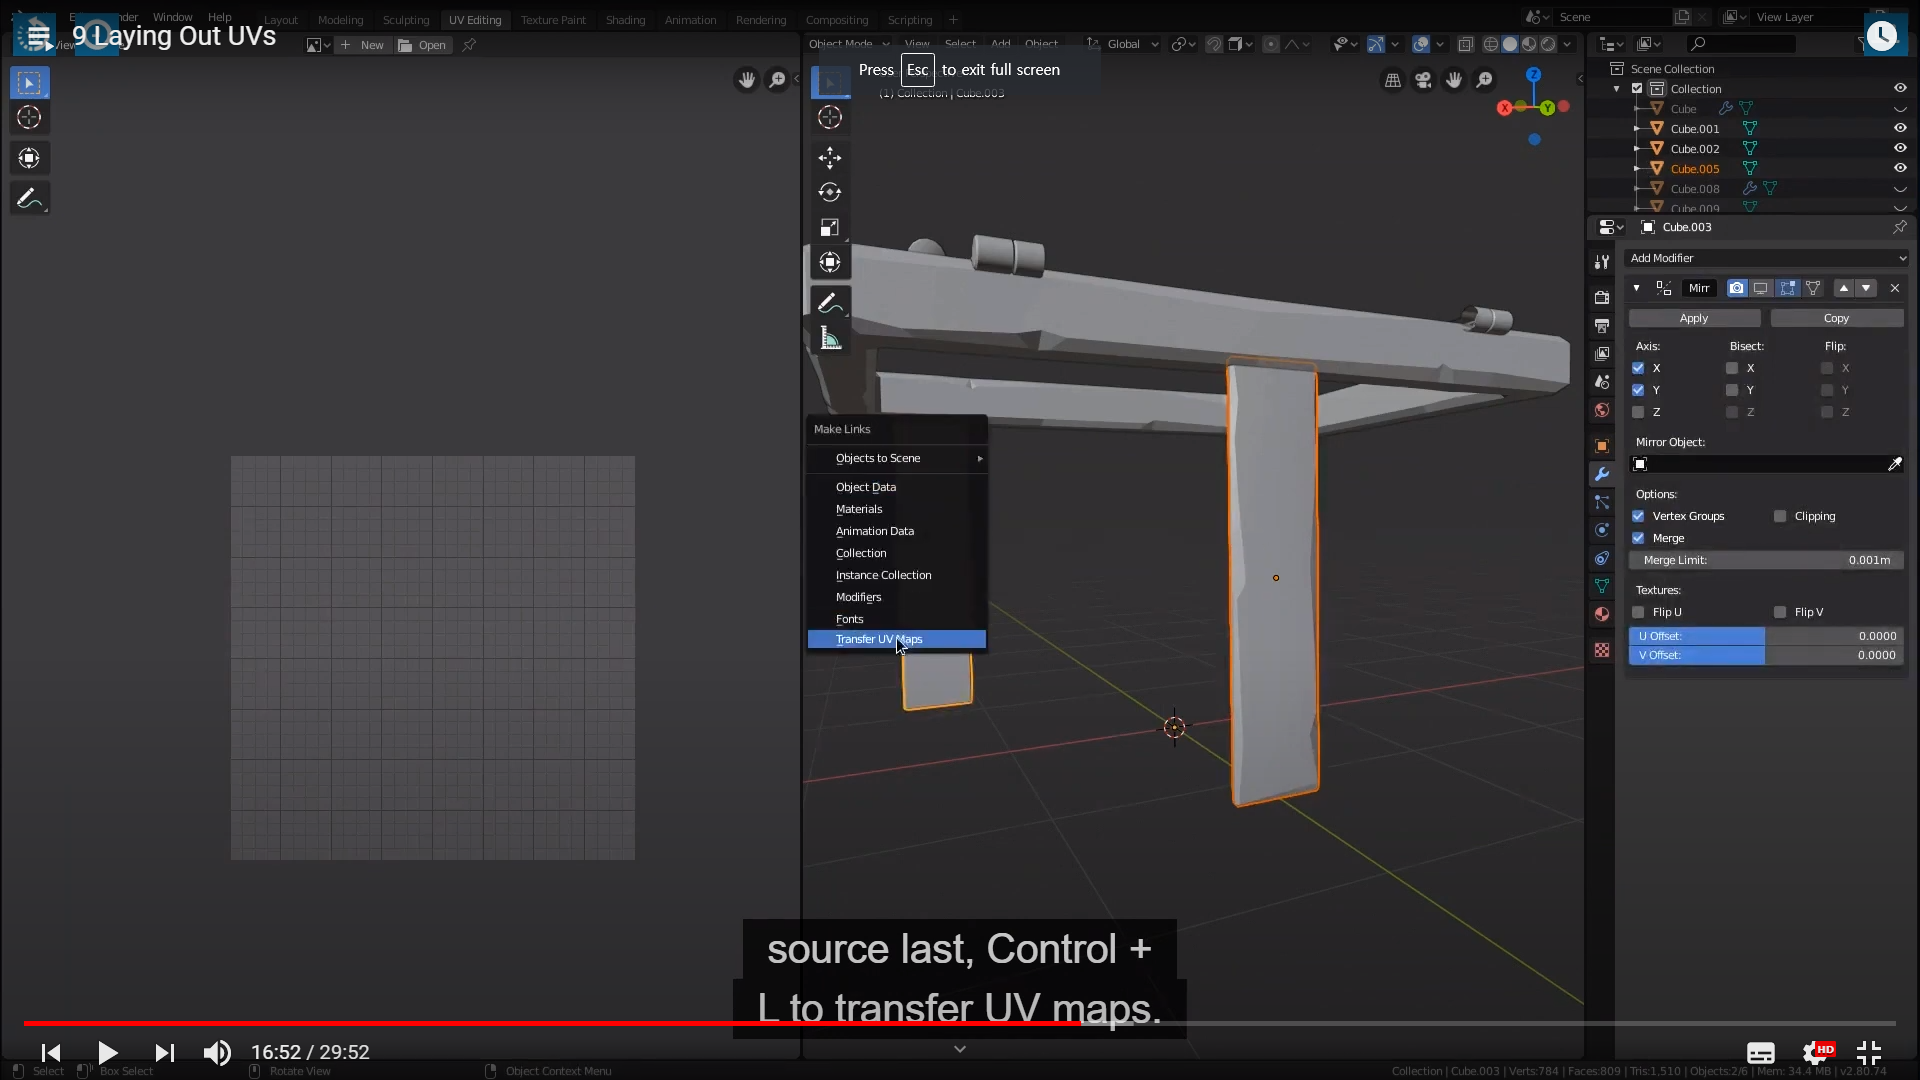The image size is (1920, 1080).
Task: Select the Scale tool in 3D viewport
Action: [829, 228]
